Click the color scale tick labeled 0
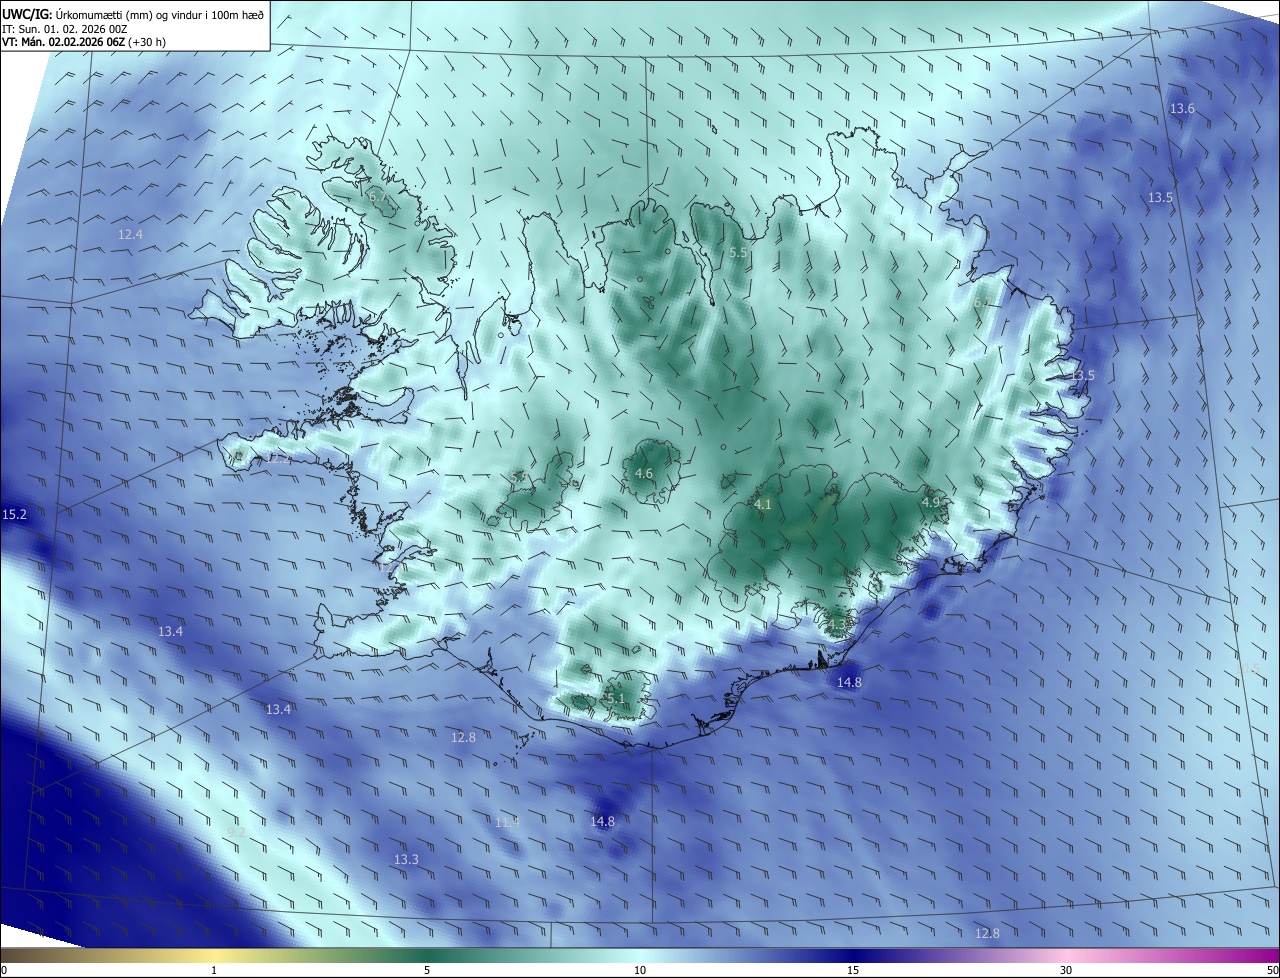The width and height of the screenshot is (1280, 978). (3, 970)
